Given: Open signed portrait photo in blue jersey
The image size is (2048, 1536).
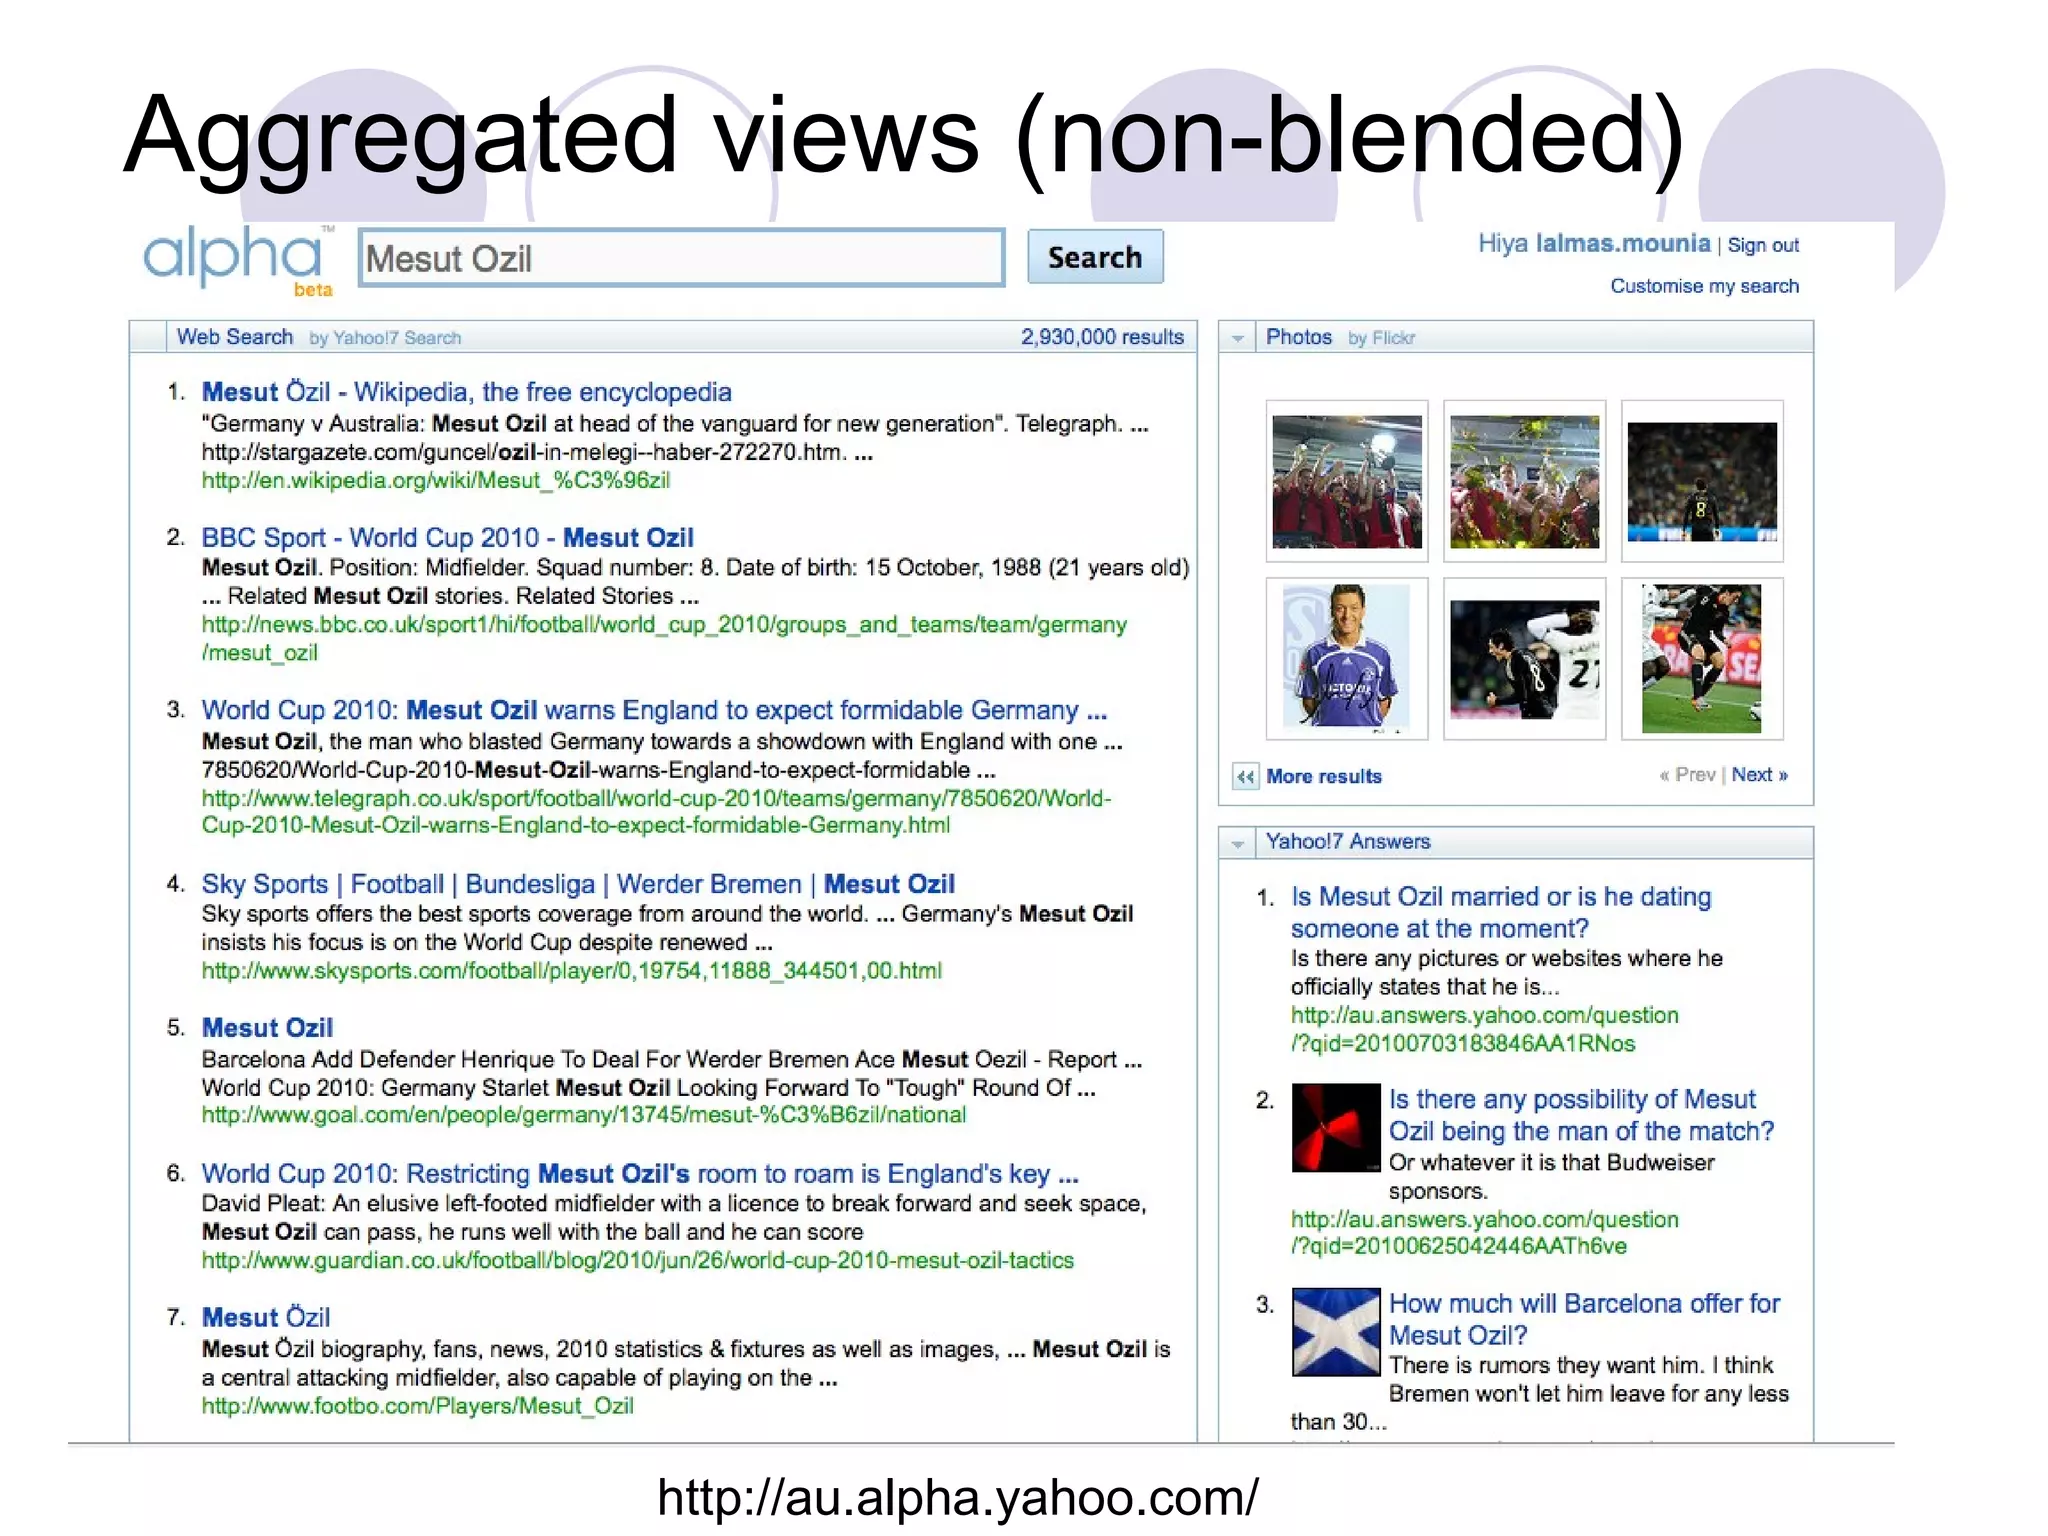Looking at the screenshot, I should [1346, 658].
